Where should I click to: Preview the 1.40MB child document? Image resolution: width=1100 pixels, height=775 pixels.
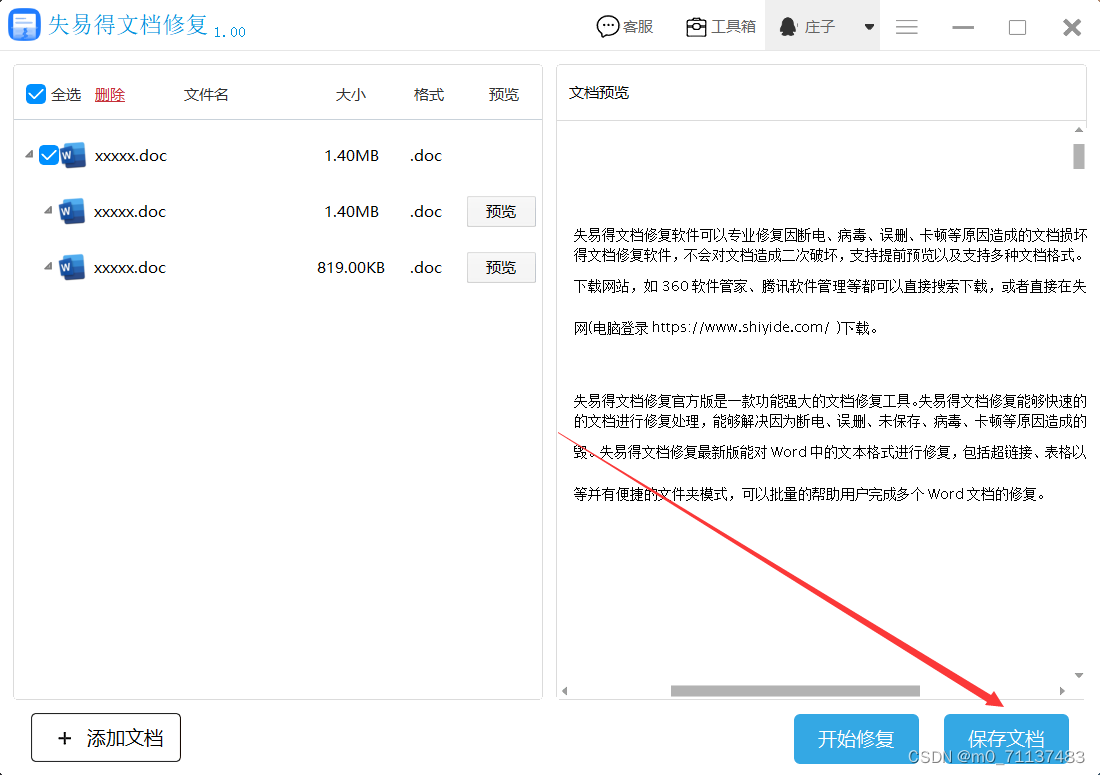pyautogui.click(x=501, y=212)
